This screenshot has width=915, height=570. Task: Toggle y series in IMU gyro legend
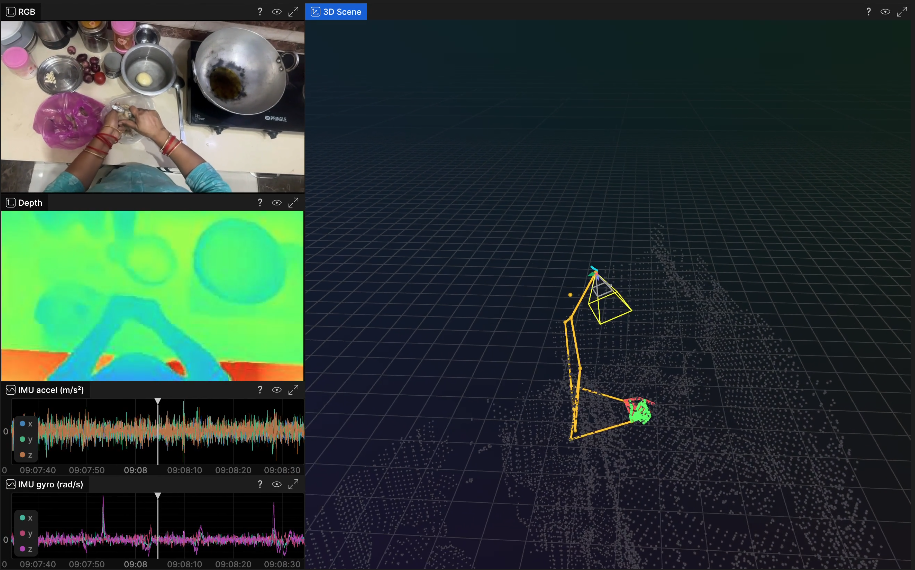pyautogui.click(x=26, y=533)
